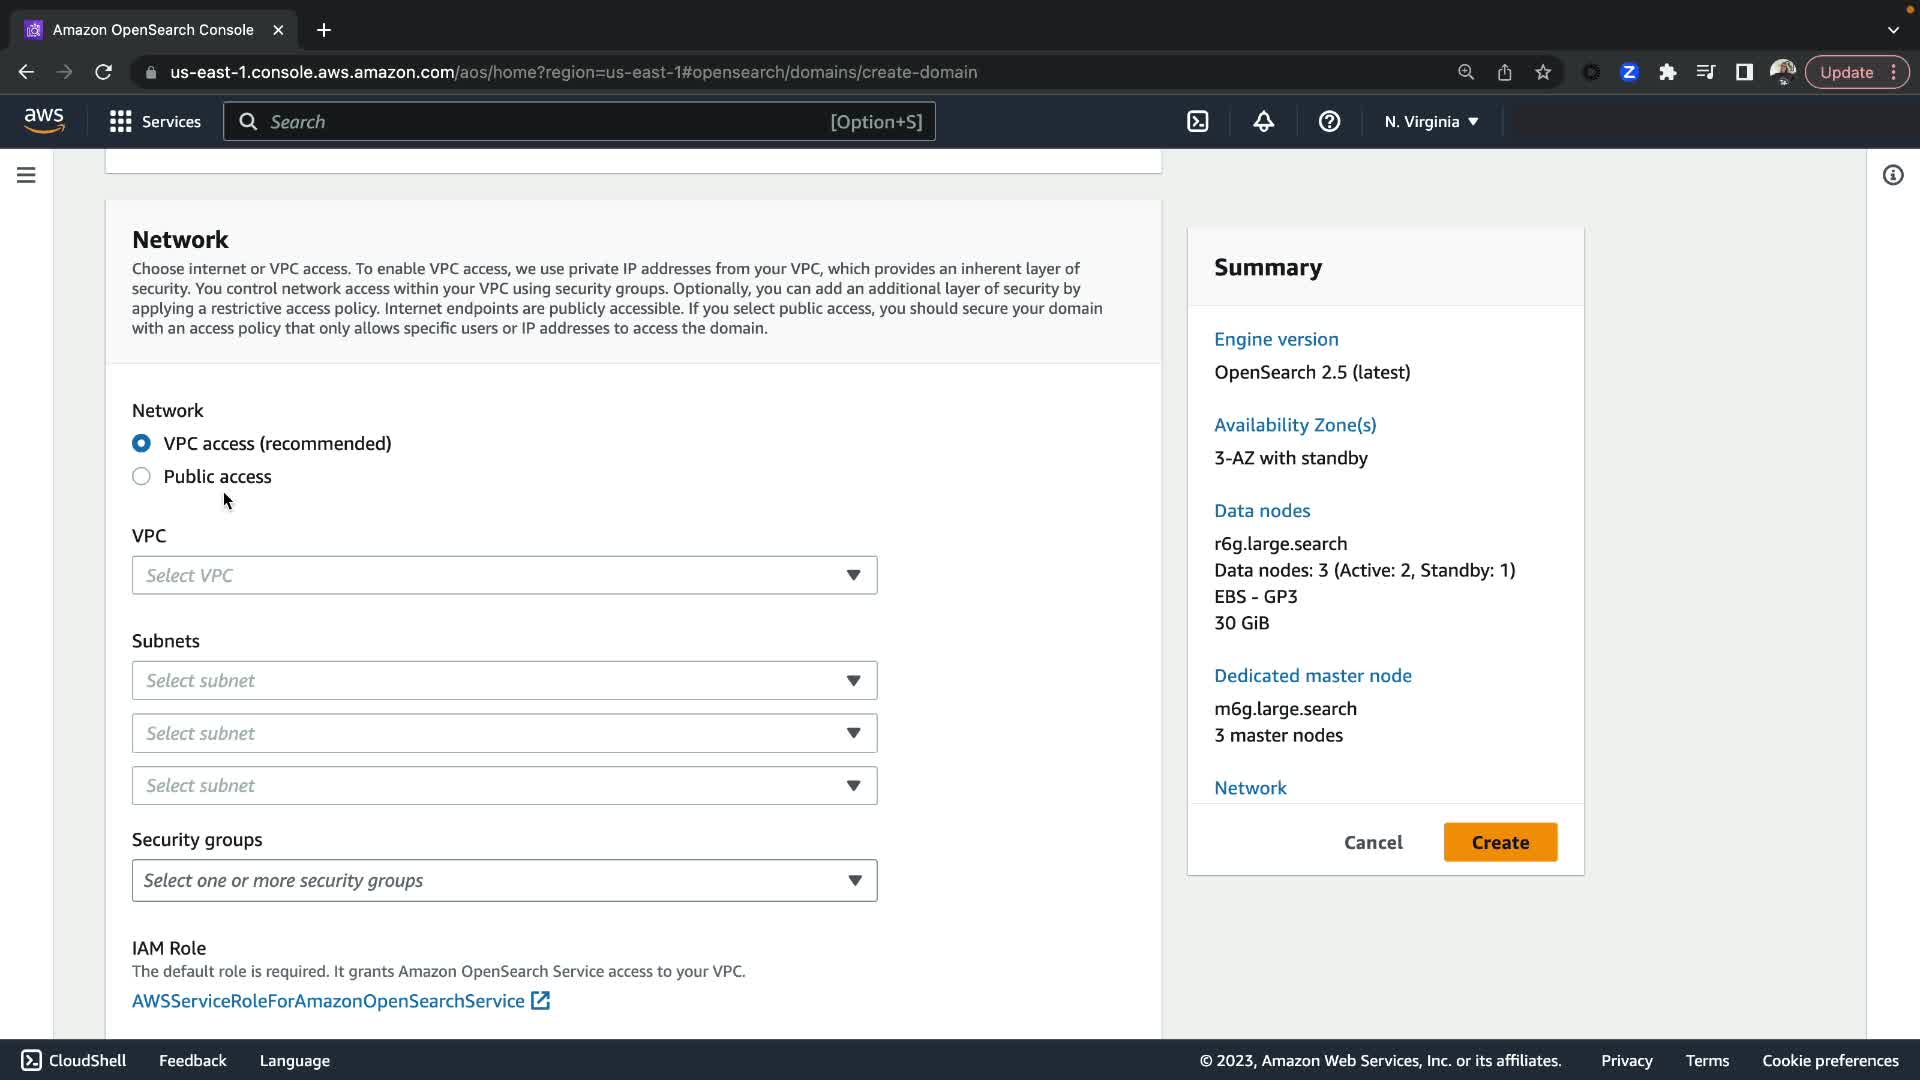Open the notifications bell icon

[1263, 122]
